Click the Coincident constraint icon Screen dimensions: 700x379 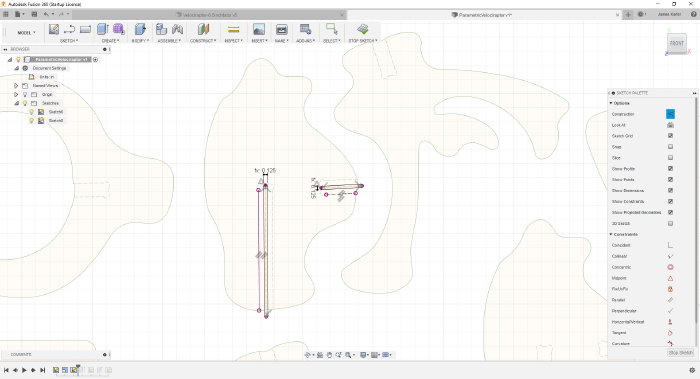(x=670, y=245)
